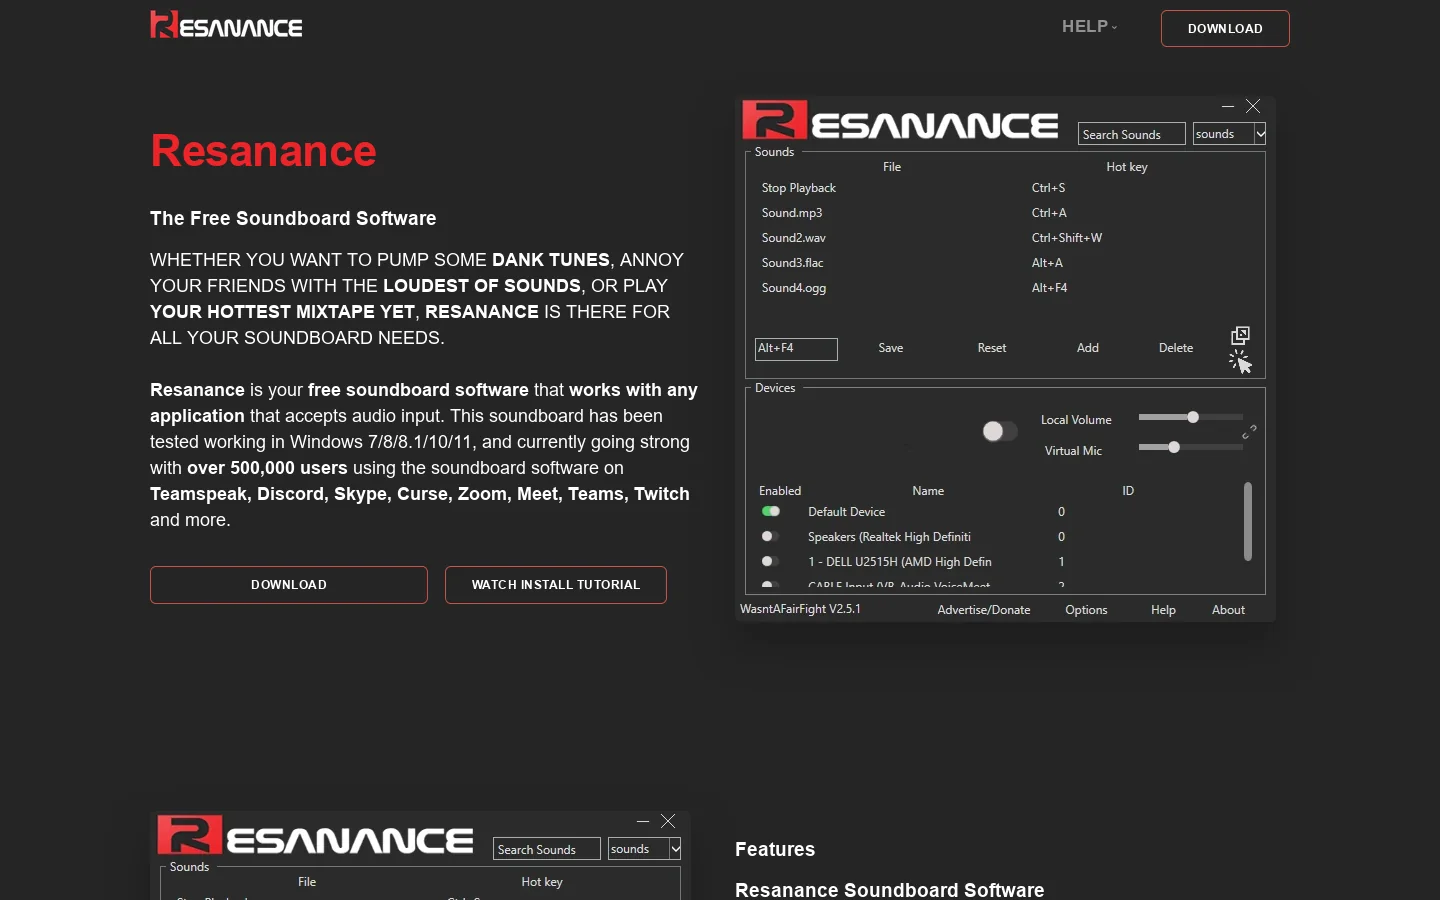
Task: Click the minimize icon of the large app preview
Action: [x=1228, y=106]
